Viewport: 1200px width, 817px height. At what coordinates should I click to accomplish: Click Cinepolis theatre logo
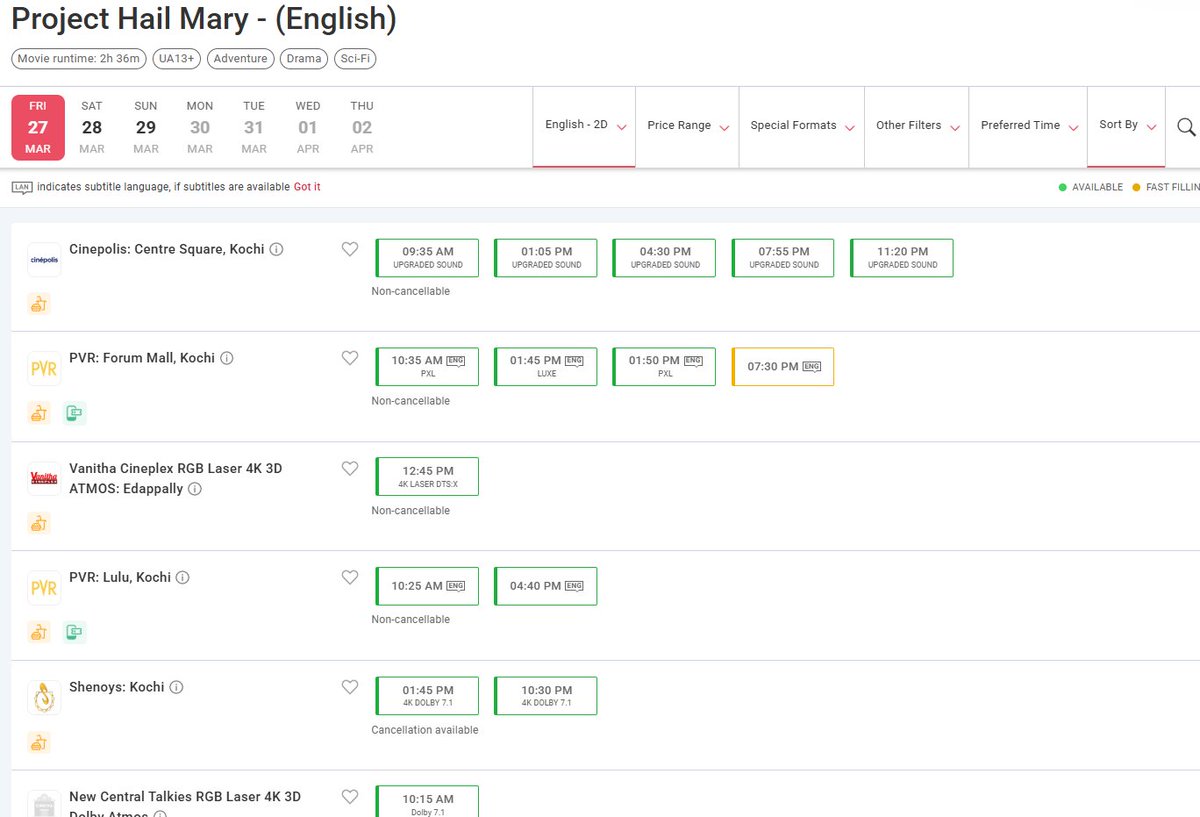point(44,260)
